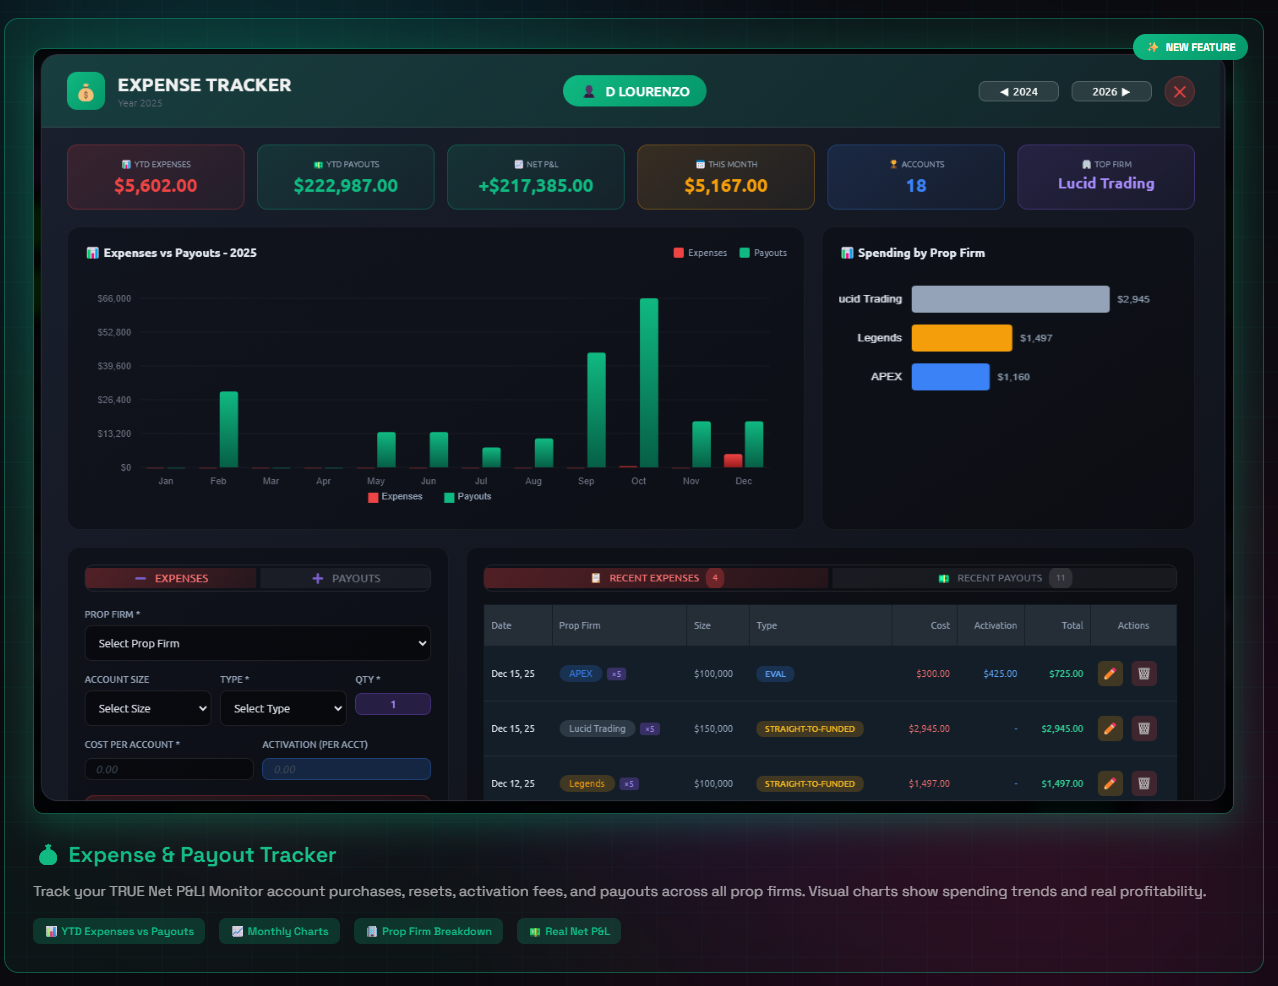Image resolution: width=1278 pixels, height=986 pixels.
Task: Click the Activation per account field
Action: 346,769
